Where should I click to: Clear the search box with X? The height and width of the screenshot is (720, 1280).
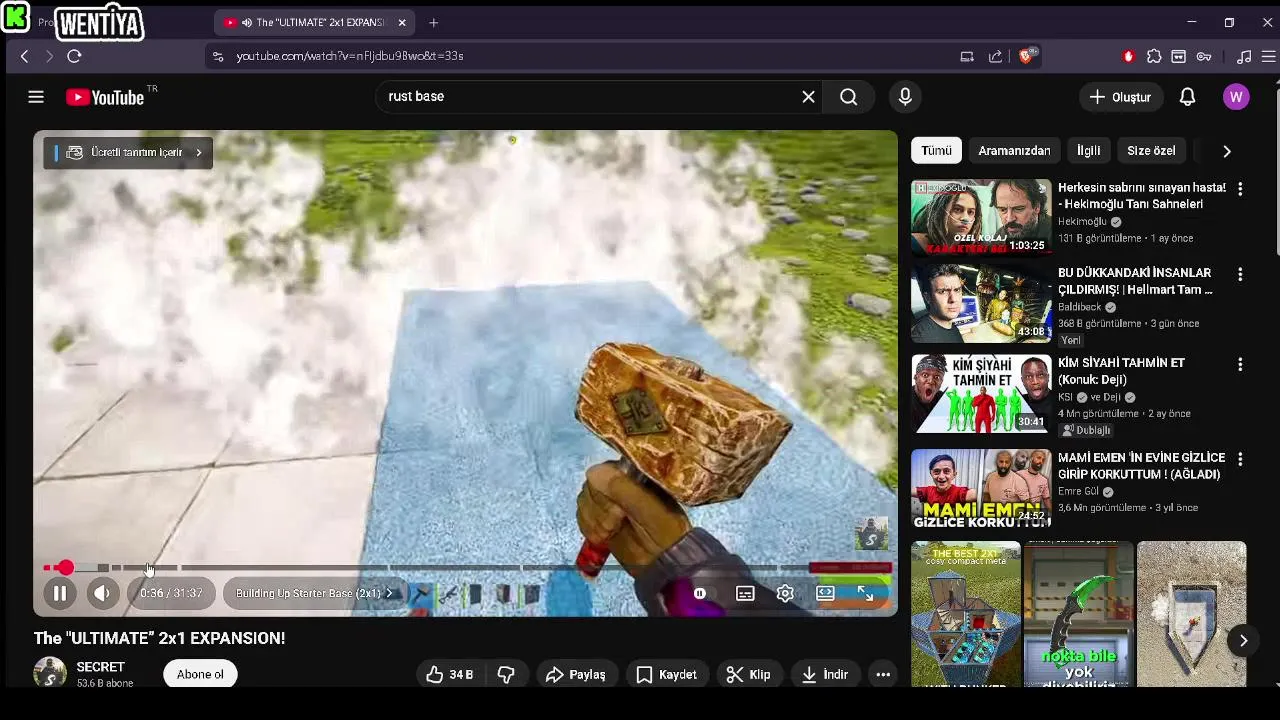808,97
